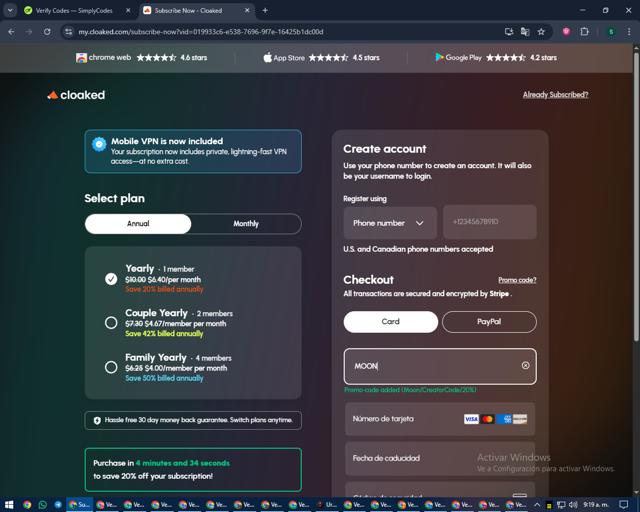Click the taskbar clock showing 9:19 a.m.

pyautogui.click(x=596, y=505)
